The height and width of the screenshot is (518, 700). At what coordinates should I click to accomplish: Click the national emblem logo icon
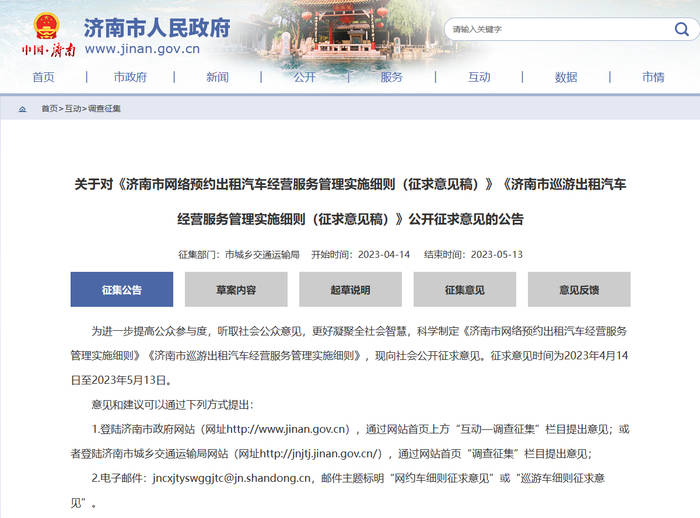46,26
